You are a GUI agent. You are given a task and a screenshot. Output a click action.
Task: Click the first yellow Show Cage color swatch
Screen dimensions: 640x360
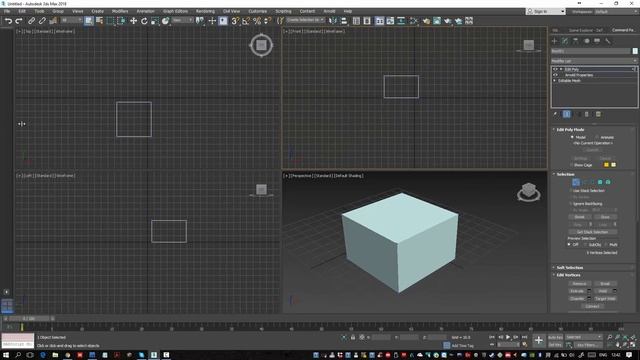pos(606,165)
